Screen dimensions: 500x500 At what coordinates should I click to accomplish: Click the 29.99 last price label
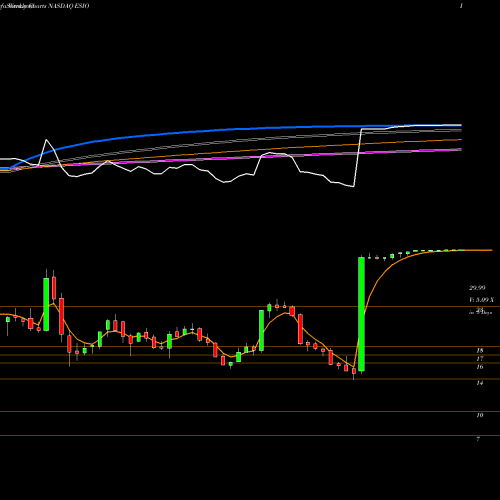click(477, 288)
